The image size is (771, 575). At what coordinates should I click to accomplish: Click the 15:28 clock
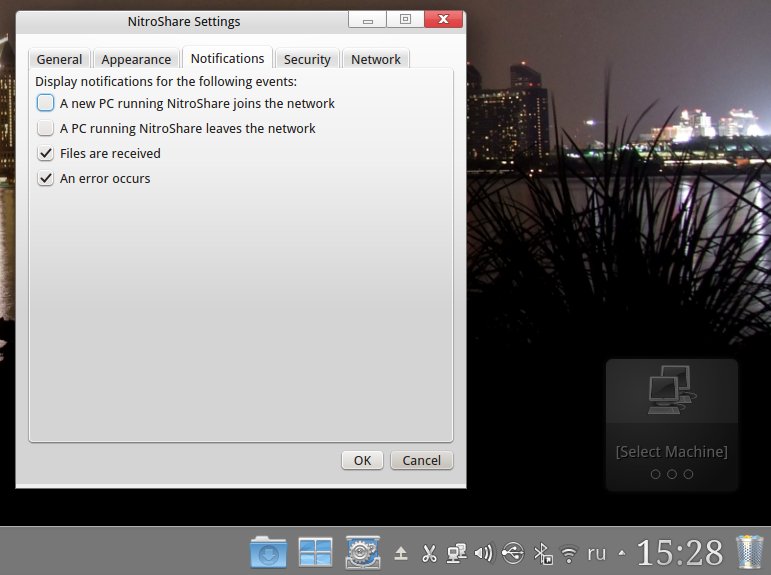tap(680, 553)
